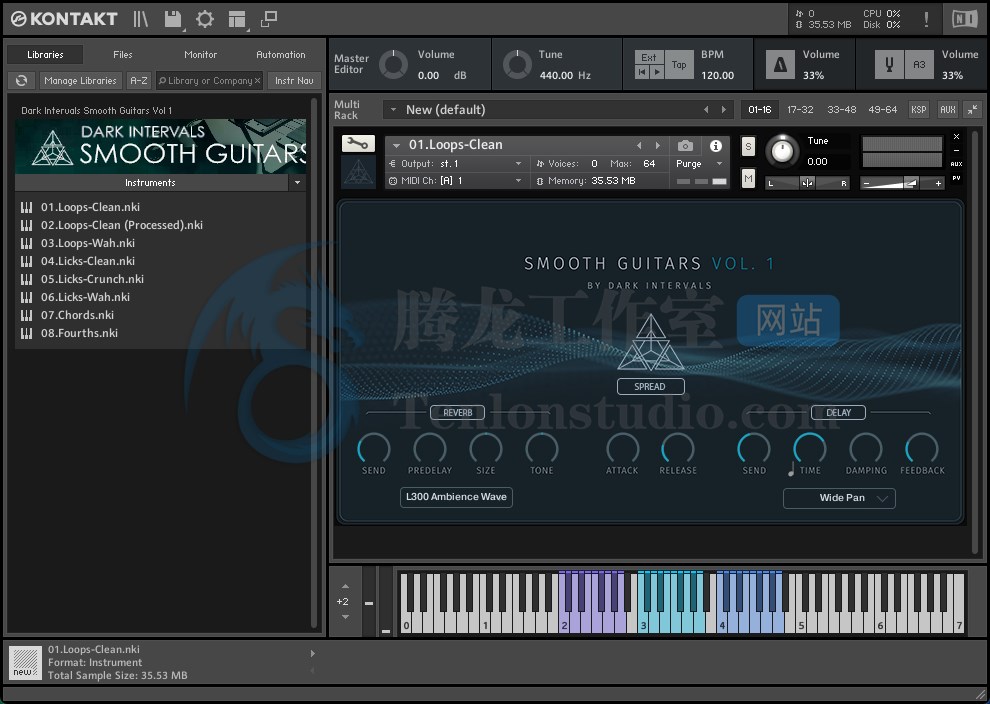Image resolution: width=990 pixels, height=704 pixels.
Task: Open L300 Ambience Wave reverb selector
Action: point(456,497)
